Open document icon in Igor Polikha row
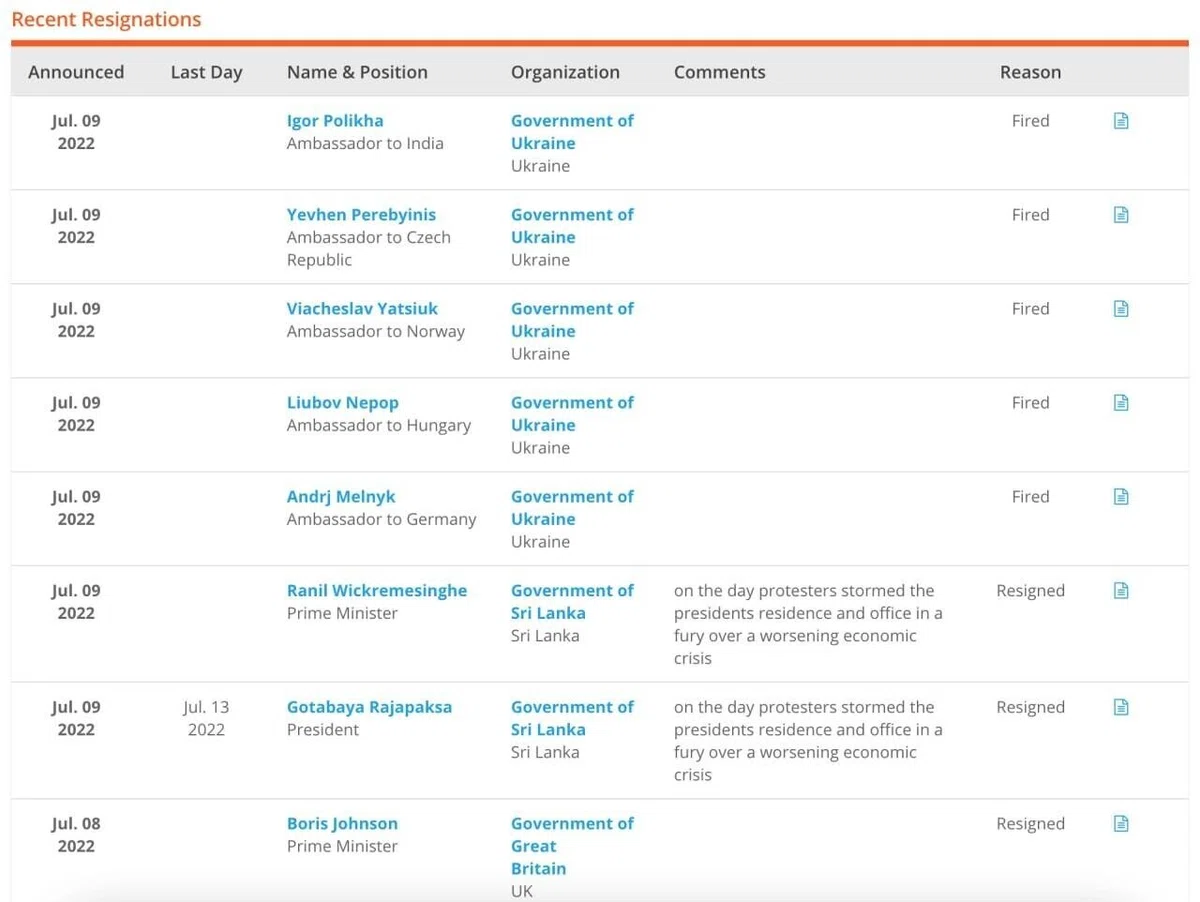The height and width of the screenshot is (902, 1200). coord(1121,121)
